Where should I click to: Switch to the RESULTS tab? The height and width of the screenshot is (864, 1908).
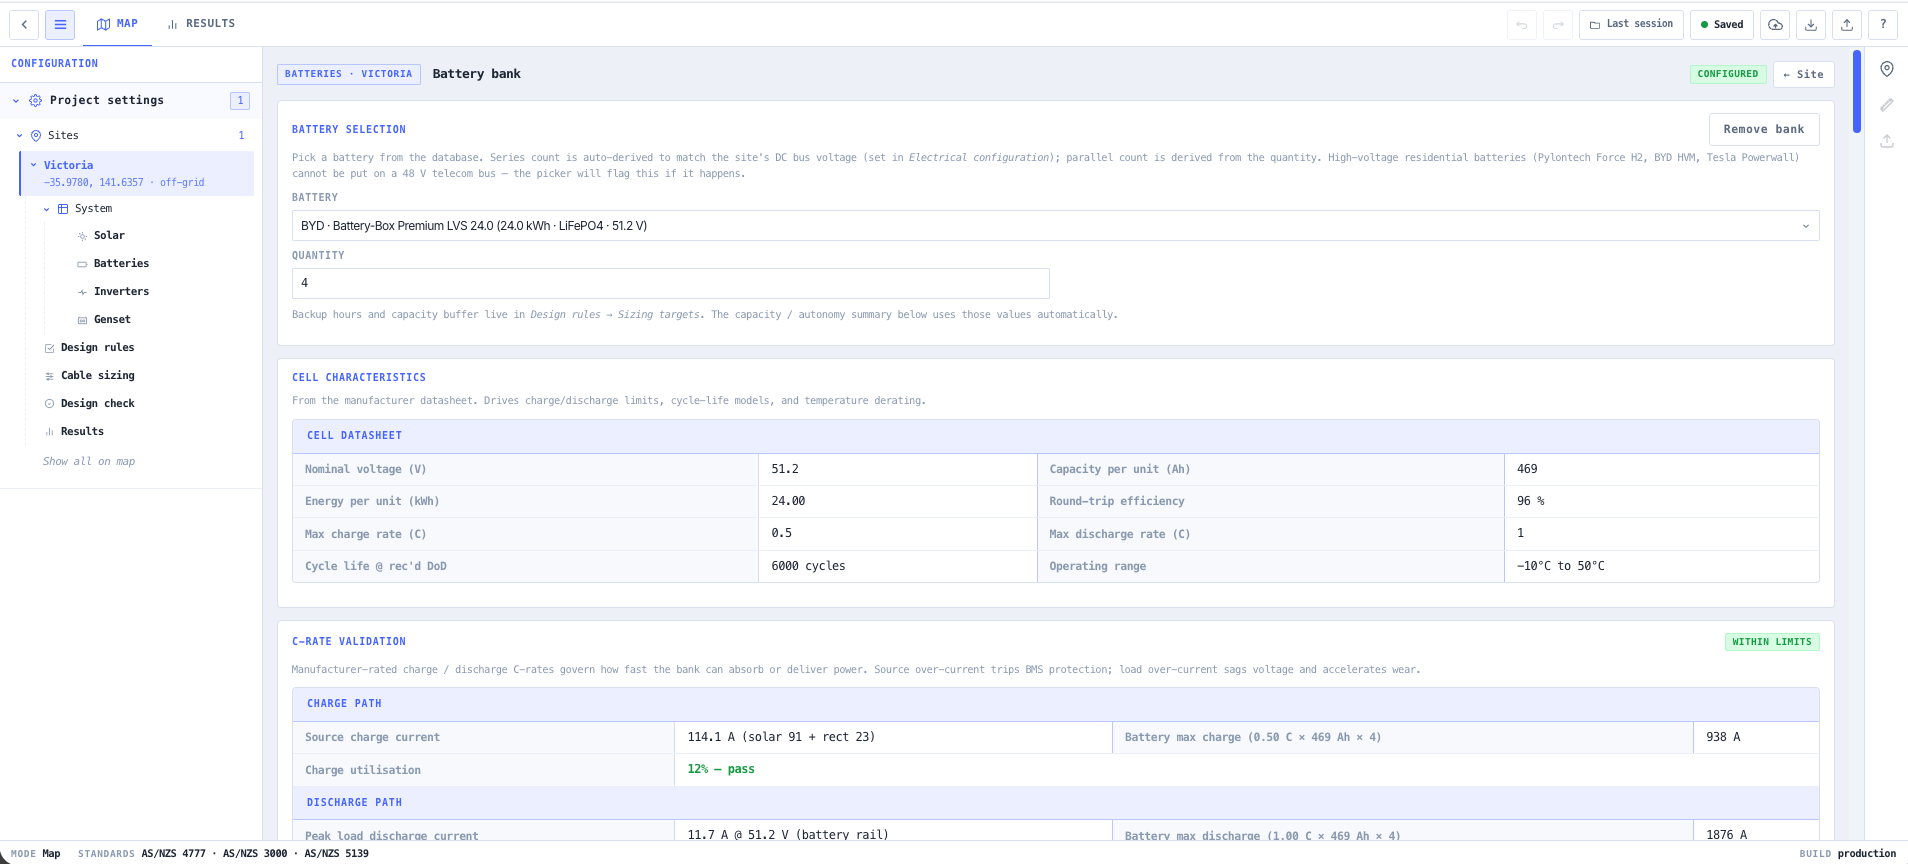(x=201, y=24)
